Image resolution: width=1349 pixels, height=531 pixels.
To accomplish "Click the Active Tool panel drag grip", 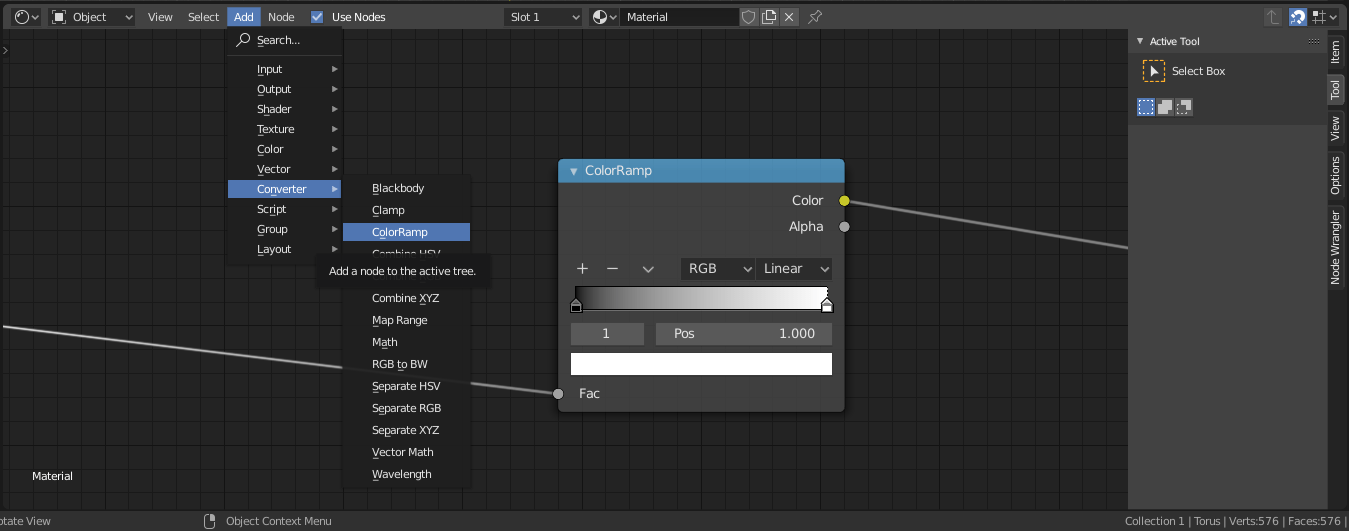I will (x=1313, y=41).
